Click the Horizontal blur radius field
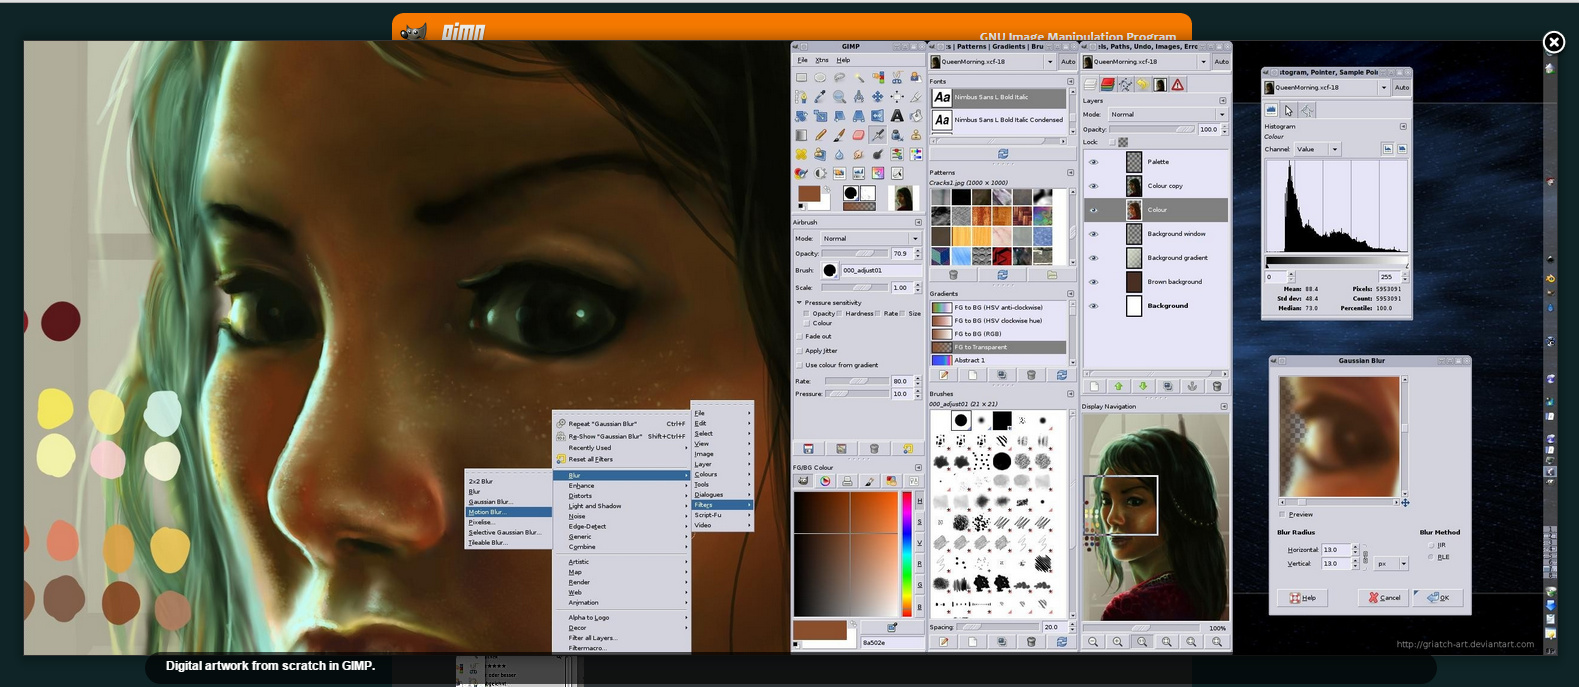 coord(1335,550)
